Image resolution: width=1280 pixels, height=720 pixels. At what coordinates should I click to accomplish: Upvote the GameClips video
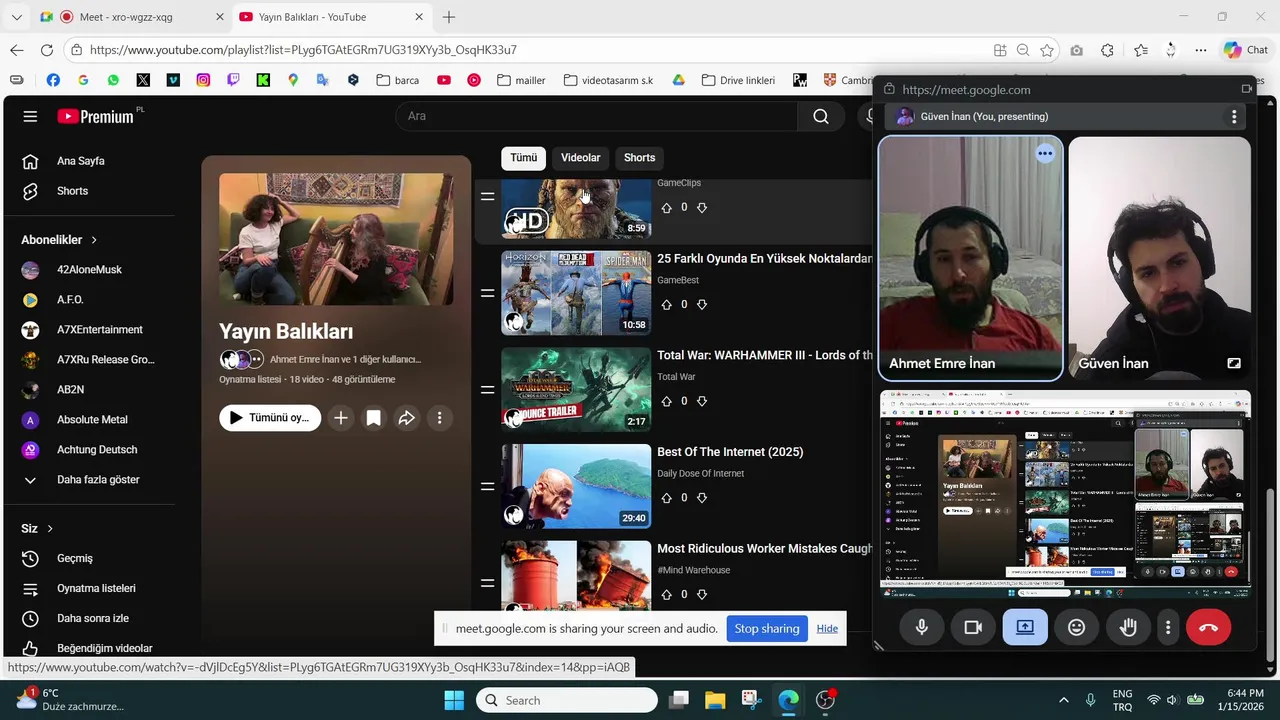click(x=667, y=208)
